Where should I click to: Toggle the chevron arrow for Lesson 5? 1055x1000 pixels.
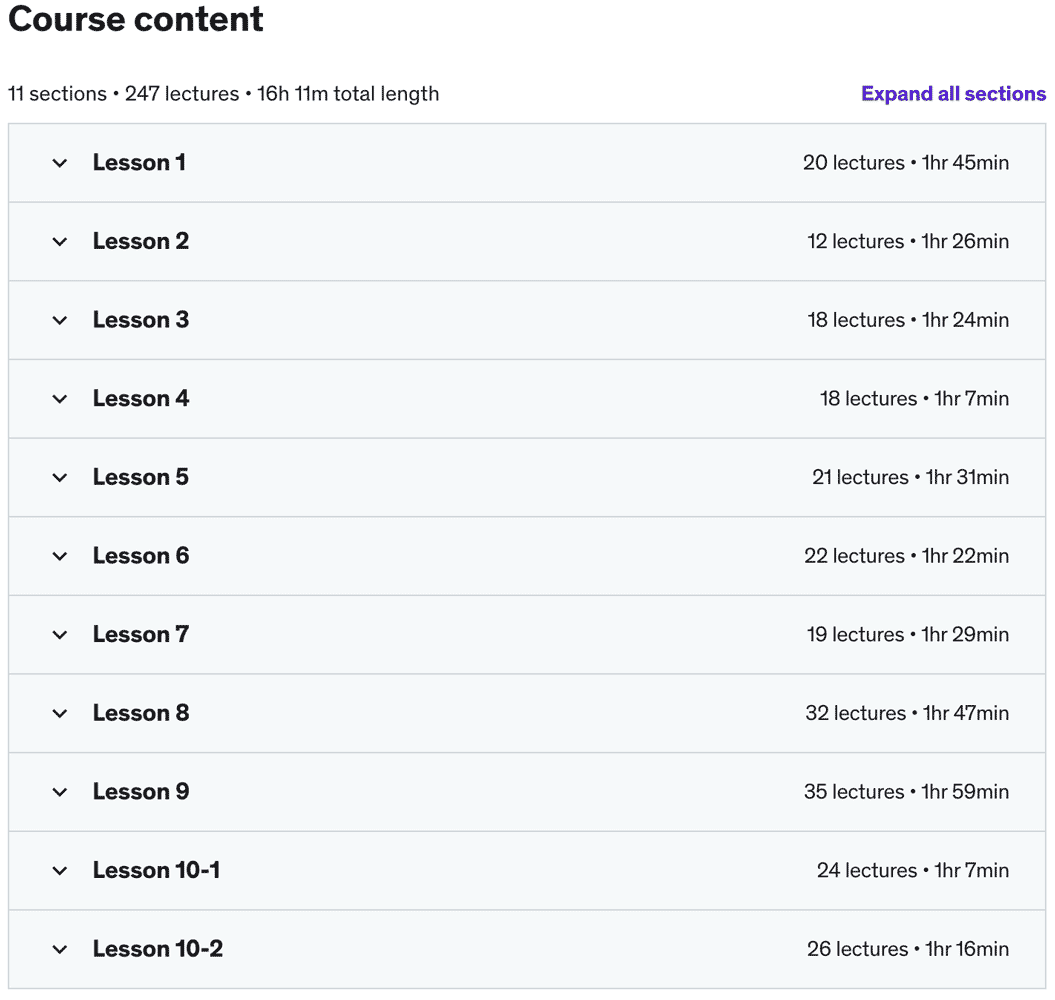[x=60, y=478]
